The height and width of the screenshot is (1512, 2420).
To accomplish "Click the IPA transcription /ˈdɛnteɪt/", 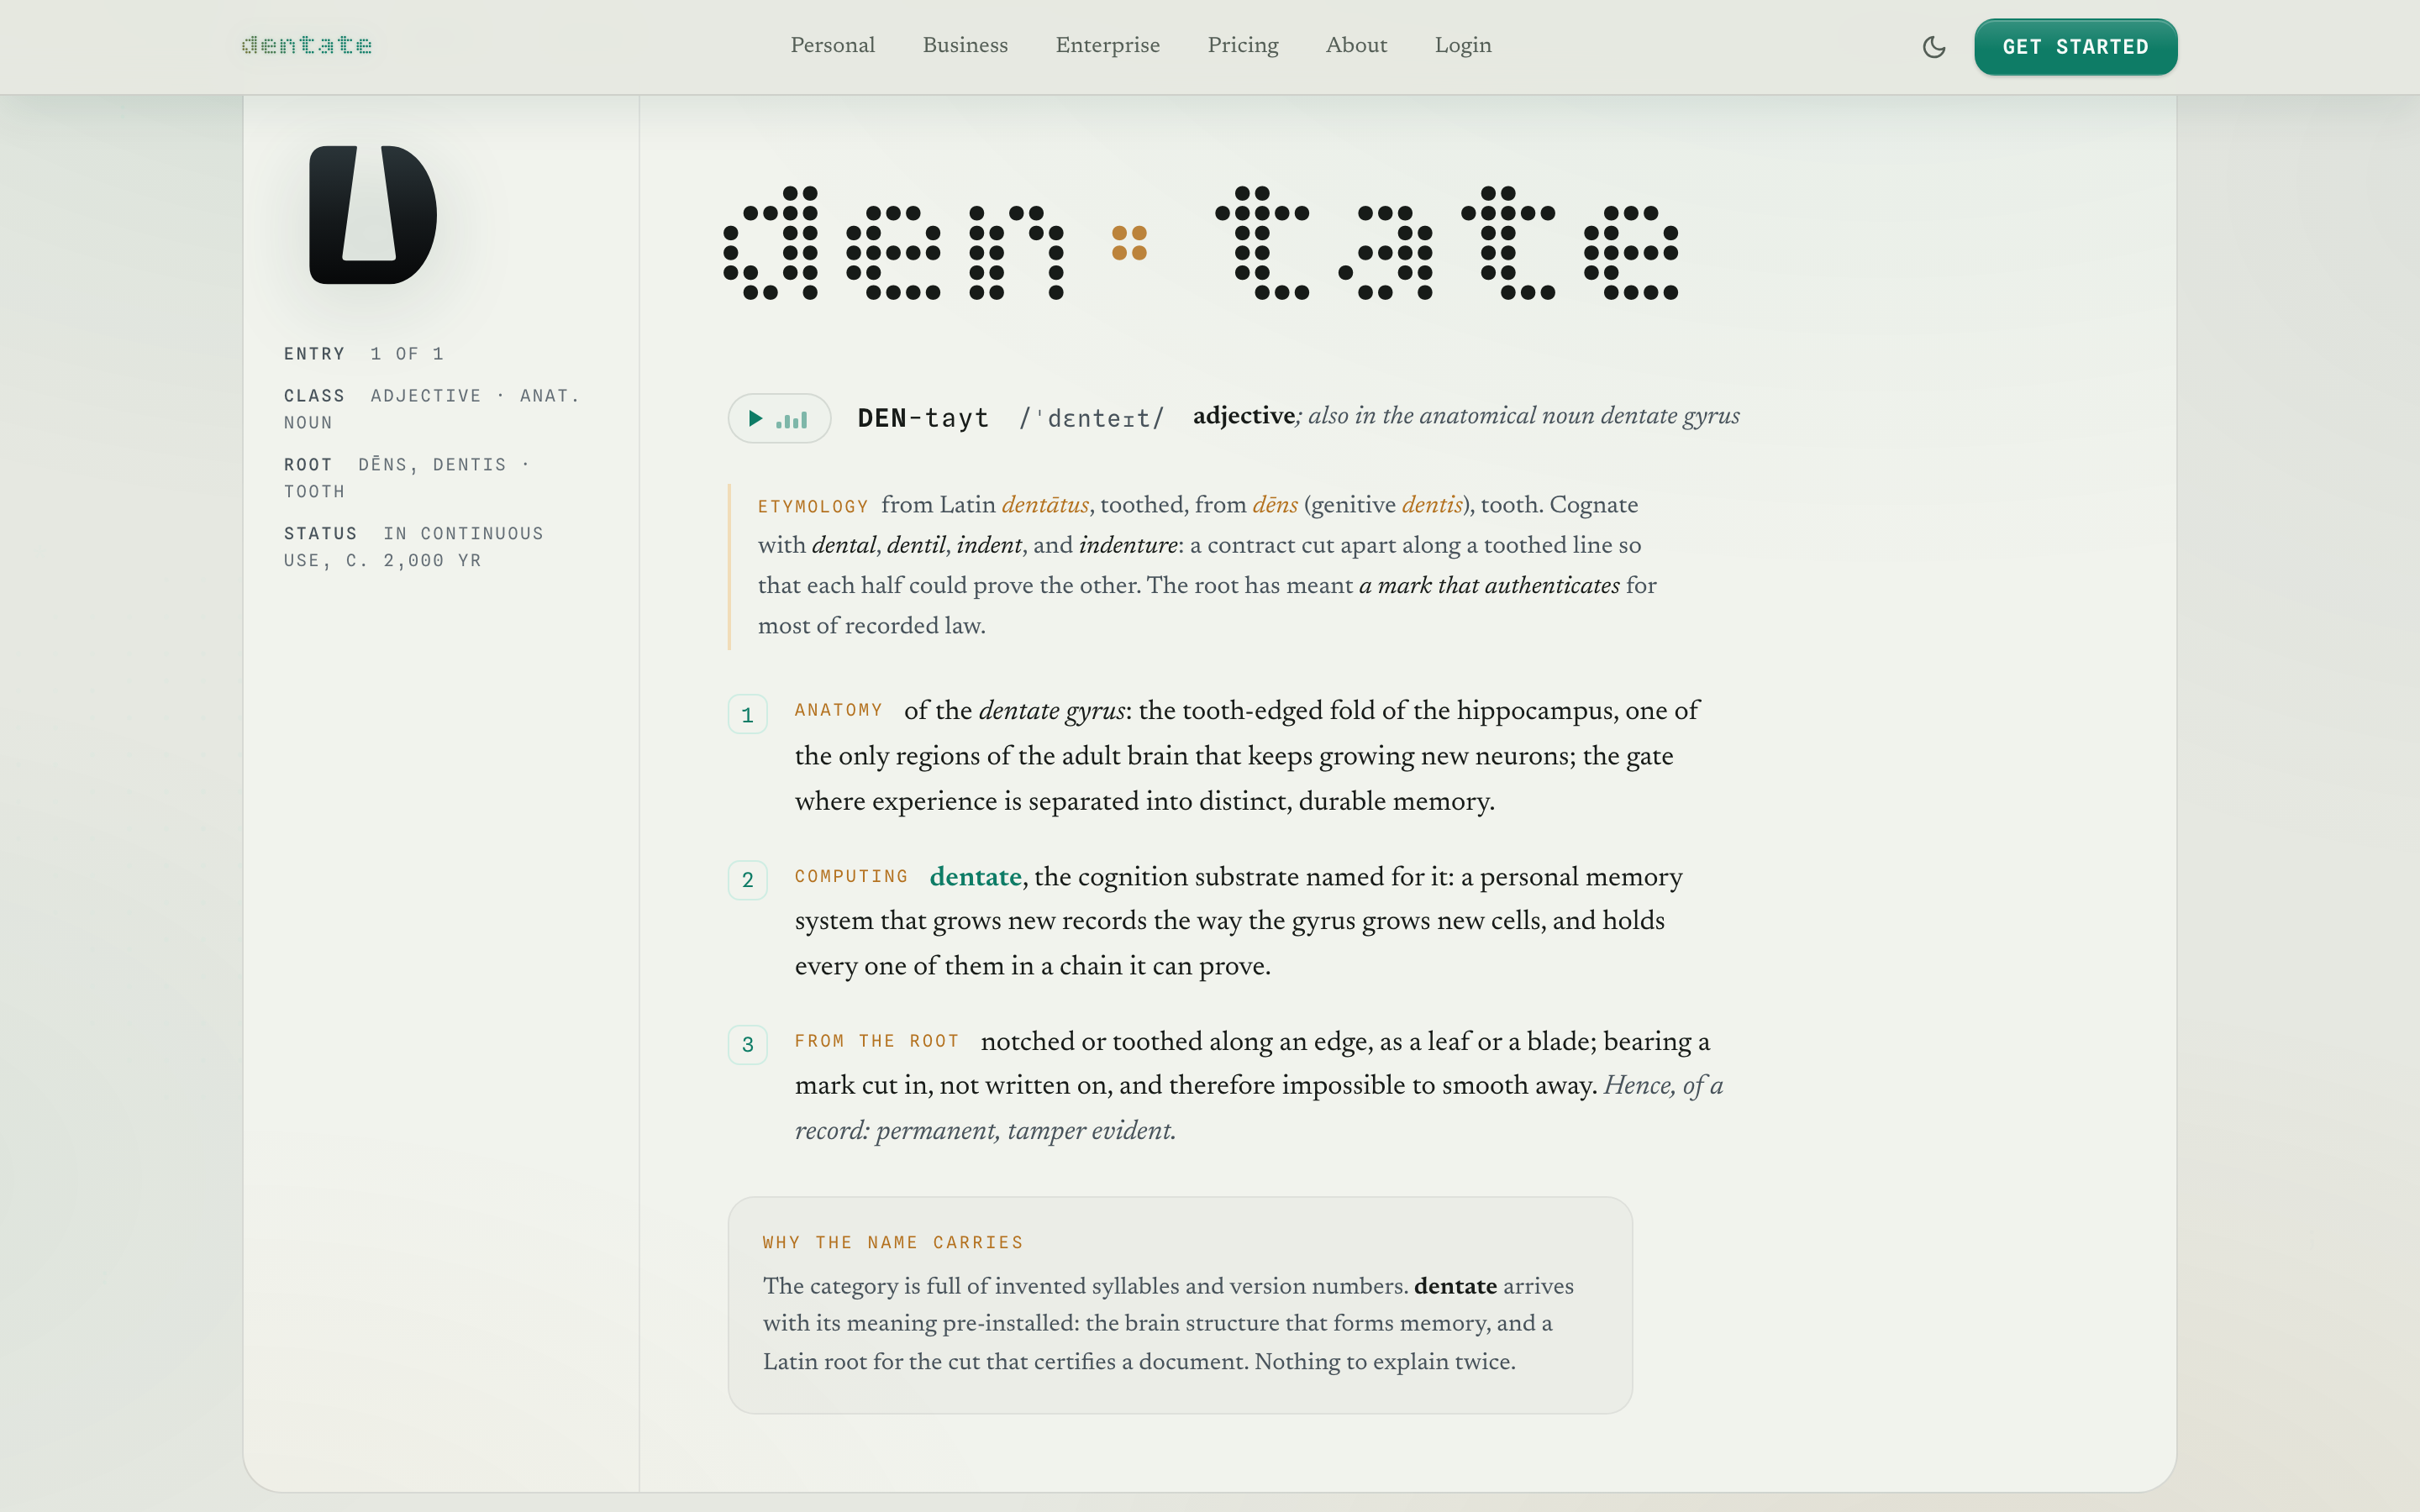I will [1092, 418].
